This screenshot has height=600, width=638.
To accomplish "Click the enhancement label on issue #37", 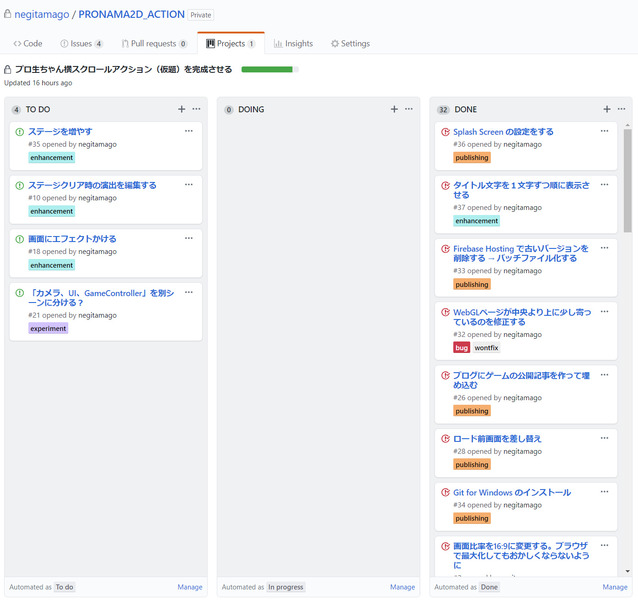I will click(476, 221).
